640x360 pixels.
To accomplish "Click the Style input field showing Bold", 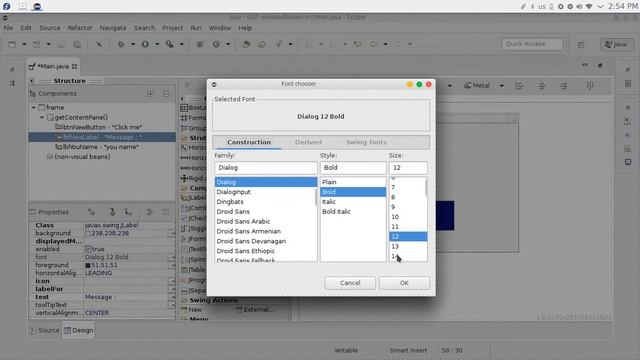I will 353,168.
